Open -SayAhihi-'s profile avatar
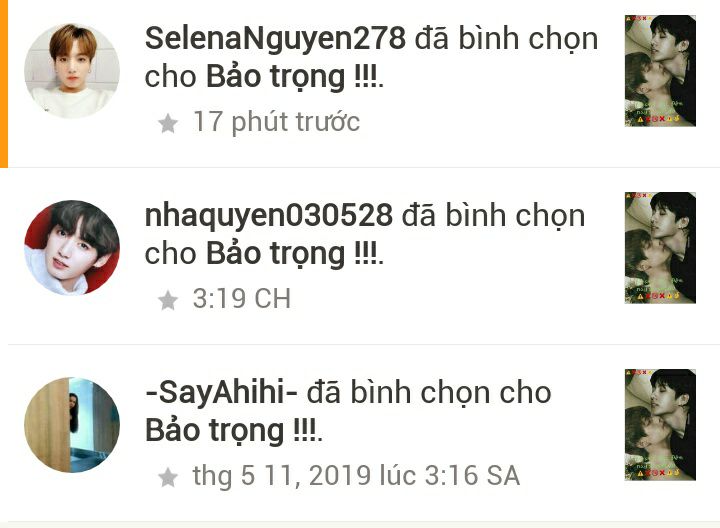The width and height of the screenshot is (720, 528). pyautogui.click(x=72, y=425)
